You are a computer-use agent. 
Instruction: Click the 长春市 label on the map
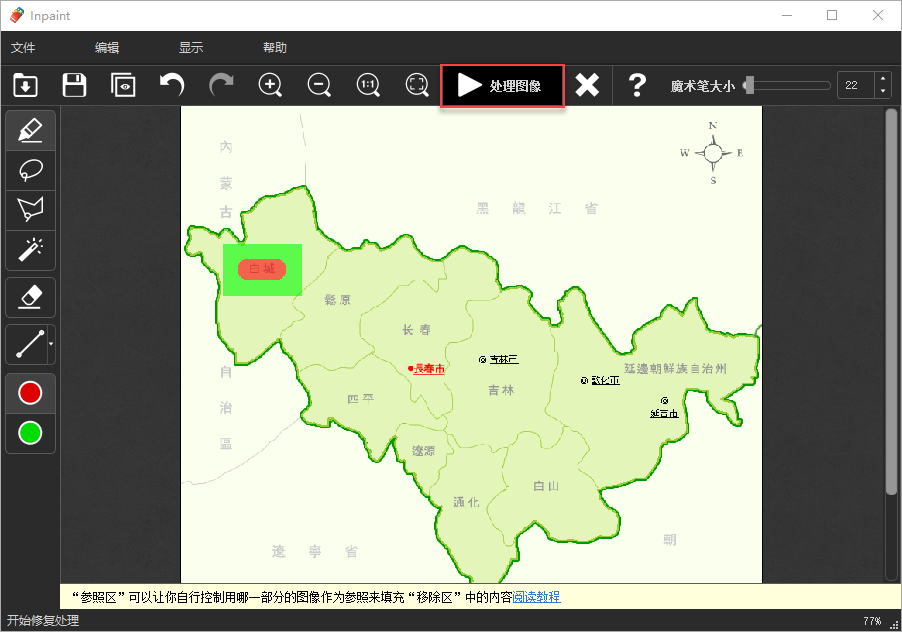click(x=429, y=369)
